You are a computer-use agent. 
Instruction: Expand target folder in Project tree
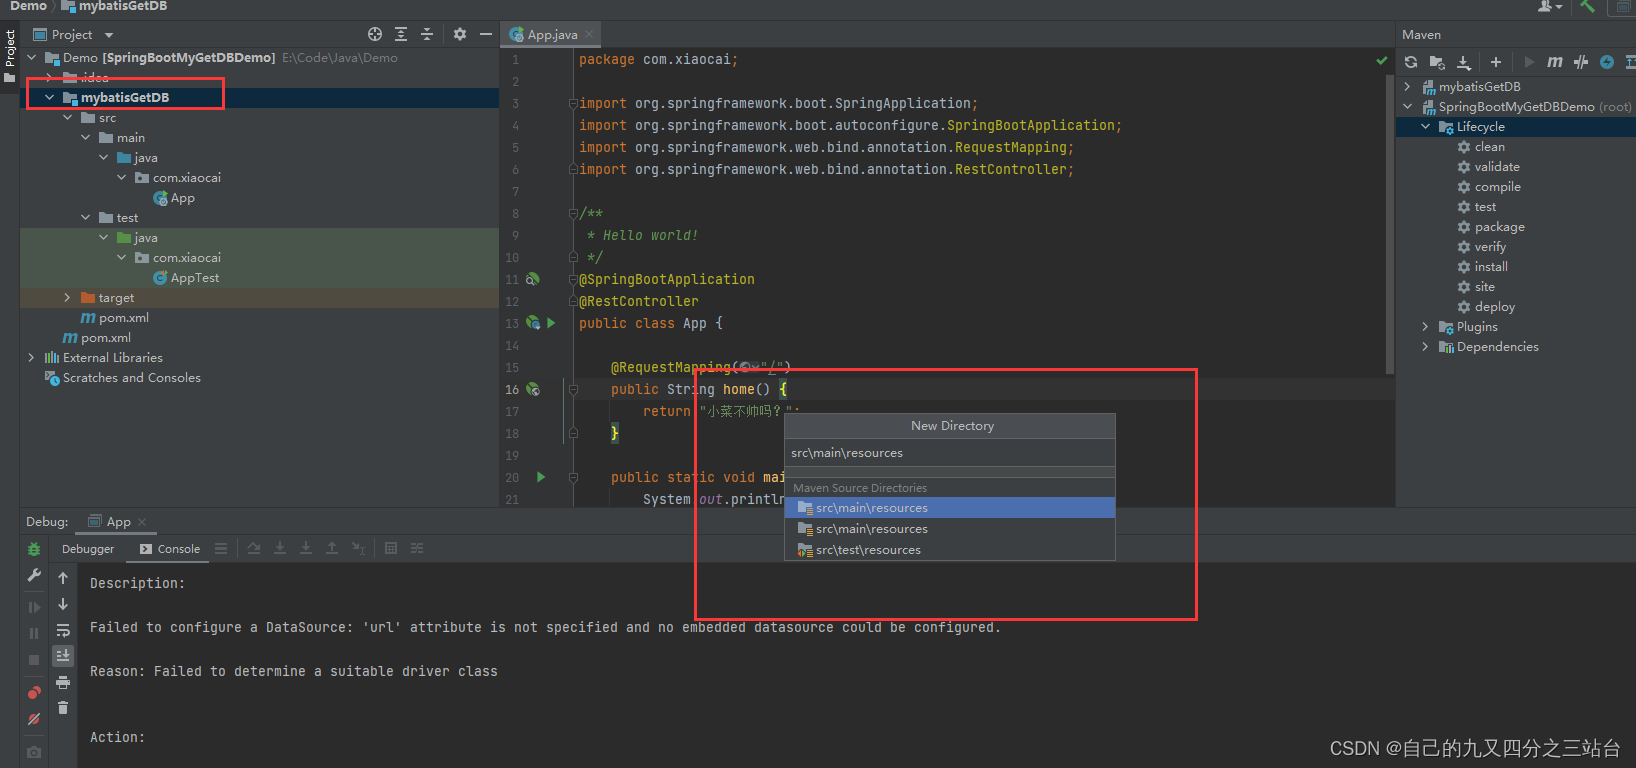click(67, 297)
